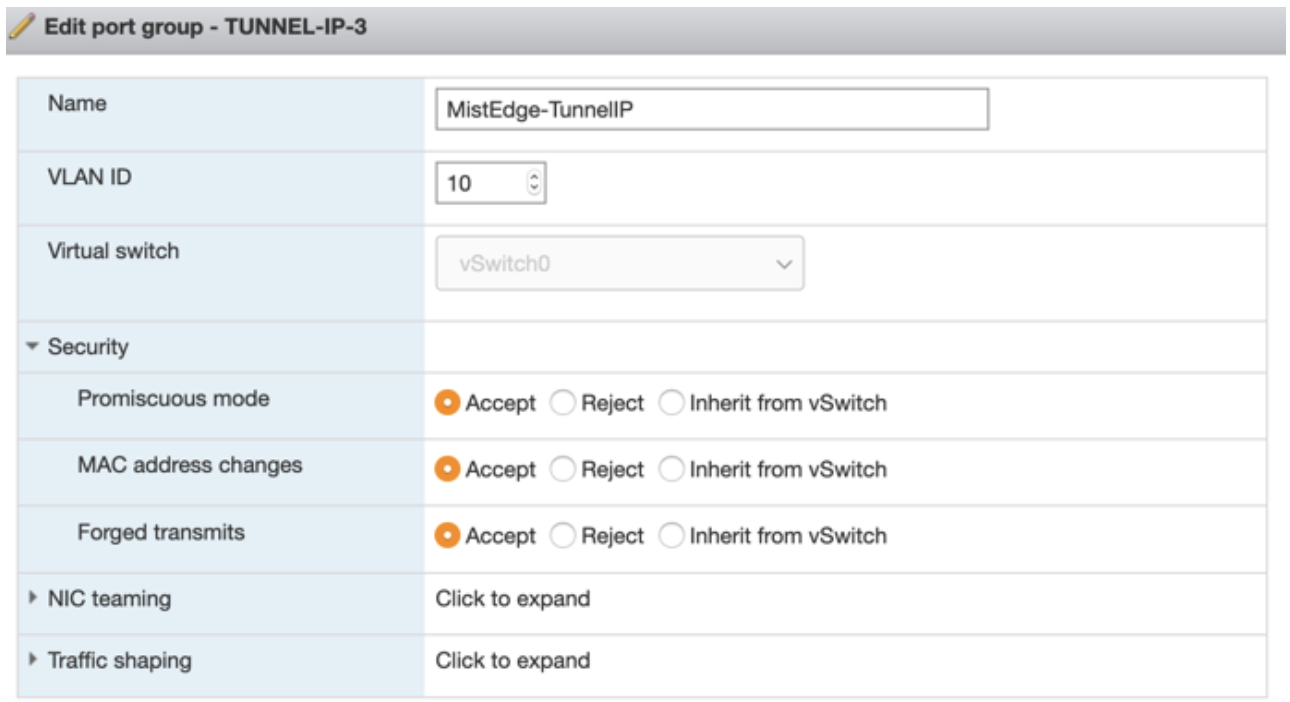
Task: Select Reject for MAC address changes
Action: 564,469
